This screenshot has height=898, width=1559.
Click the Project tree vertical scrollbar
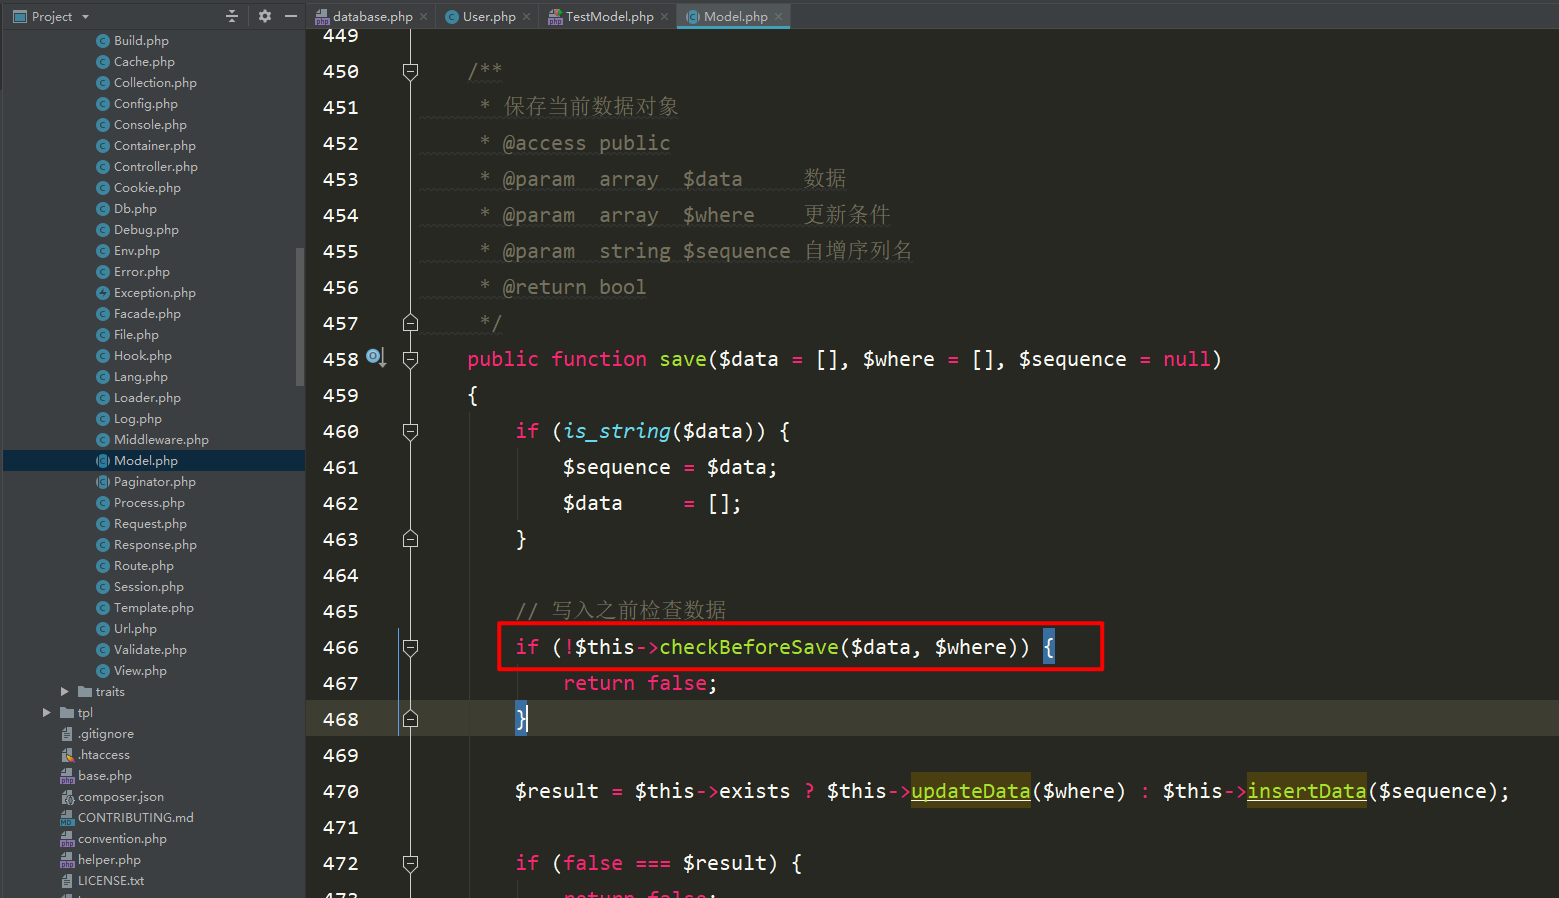pyautogui.click(x=300, y=316)
